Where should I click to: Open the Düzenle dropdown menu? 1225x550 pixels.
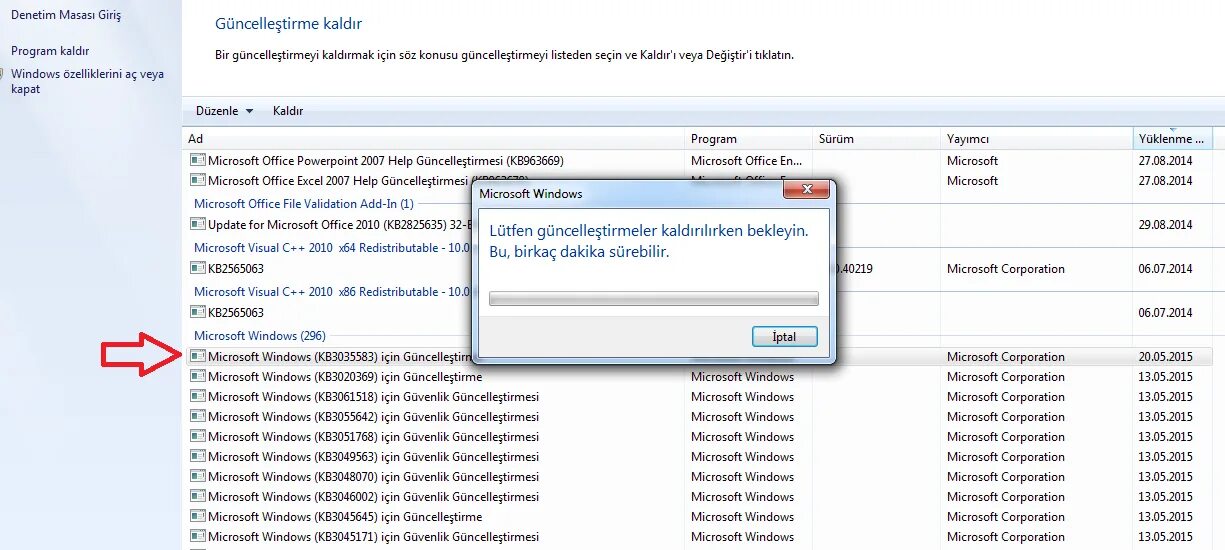click(x=224, y=111)
